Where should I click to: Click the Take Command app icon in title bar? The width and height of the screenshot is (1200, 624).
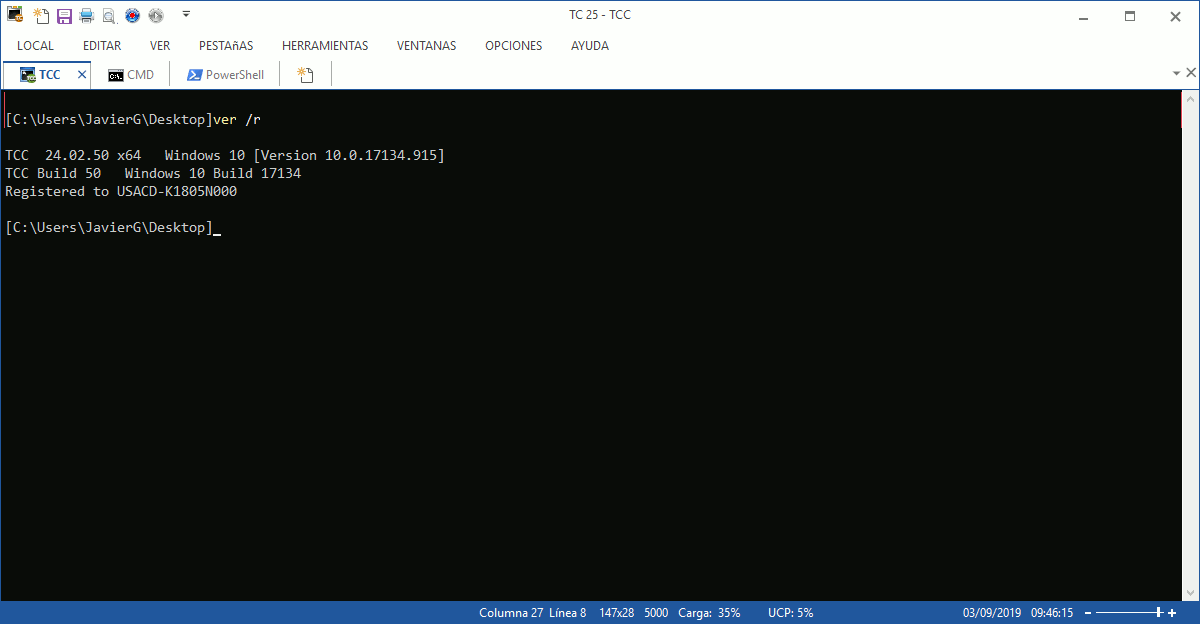pos(15,15)
